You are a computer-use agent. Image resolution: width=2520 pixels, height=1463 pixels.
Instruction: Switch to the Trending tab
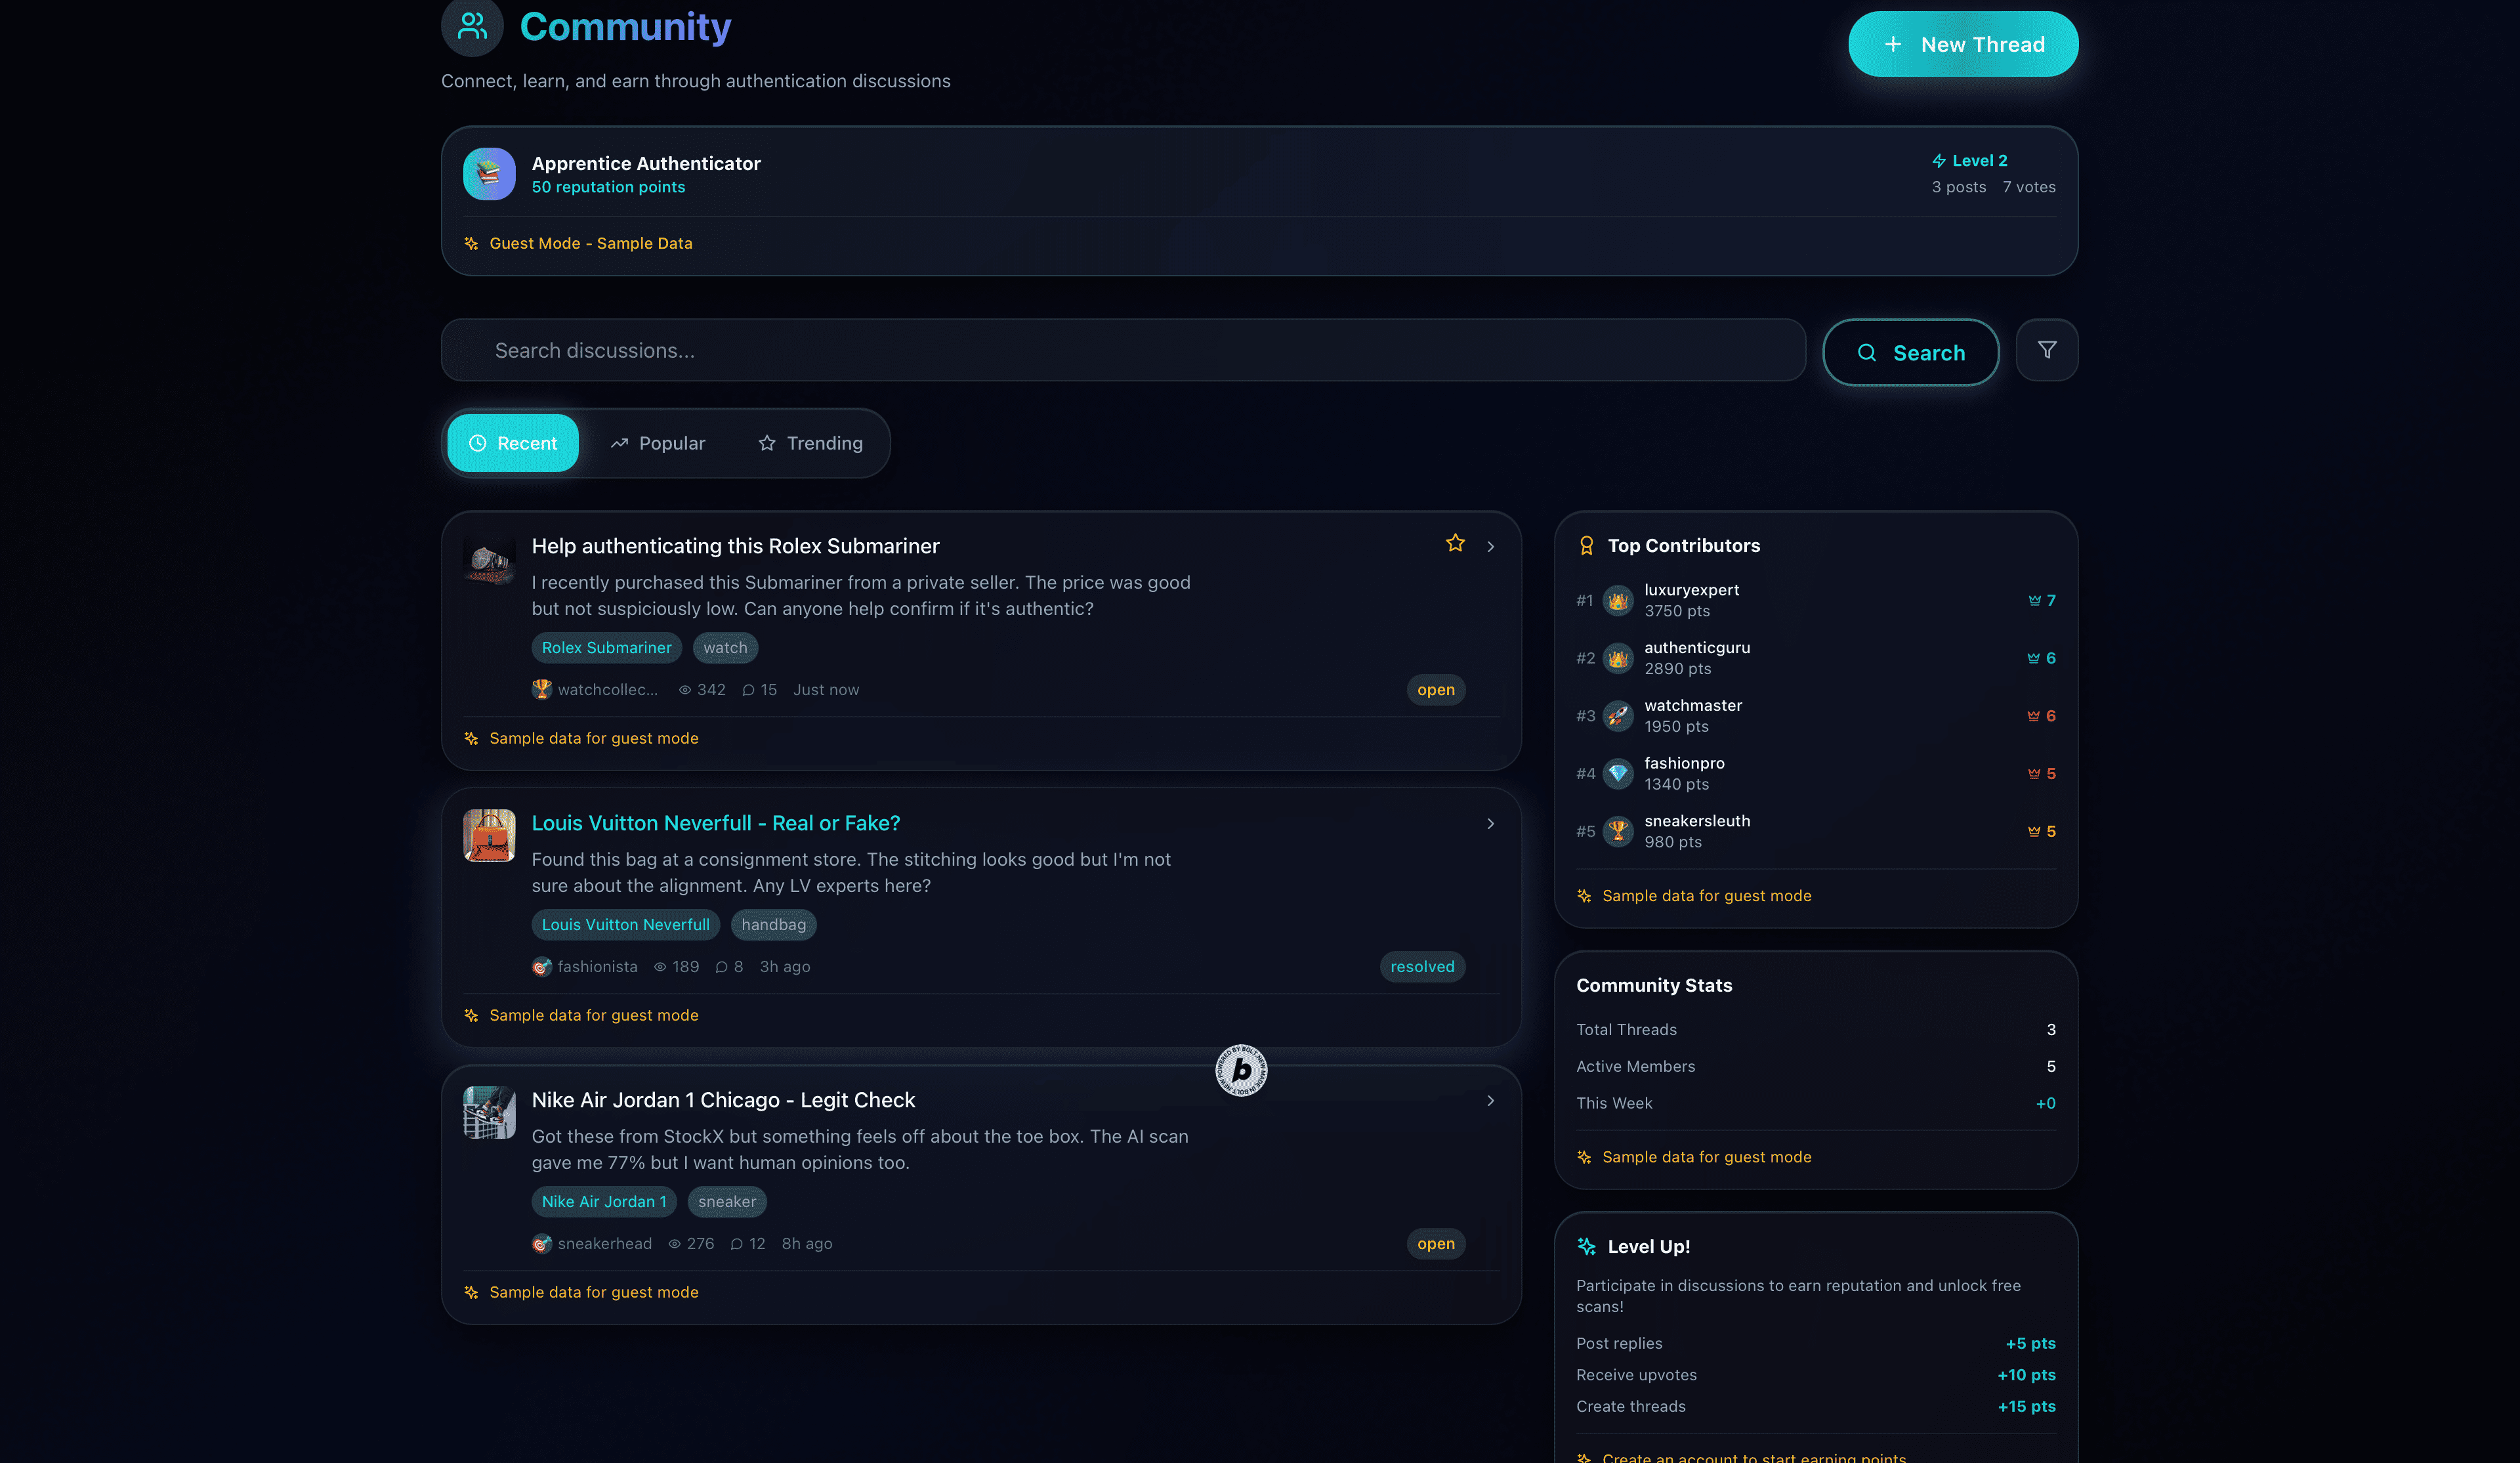click(810, 443)
